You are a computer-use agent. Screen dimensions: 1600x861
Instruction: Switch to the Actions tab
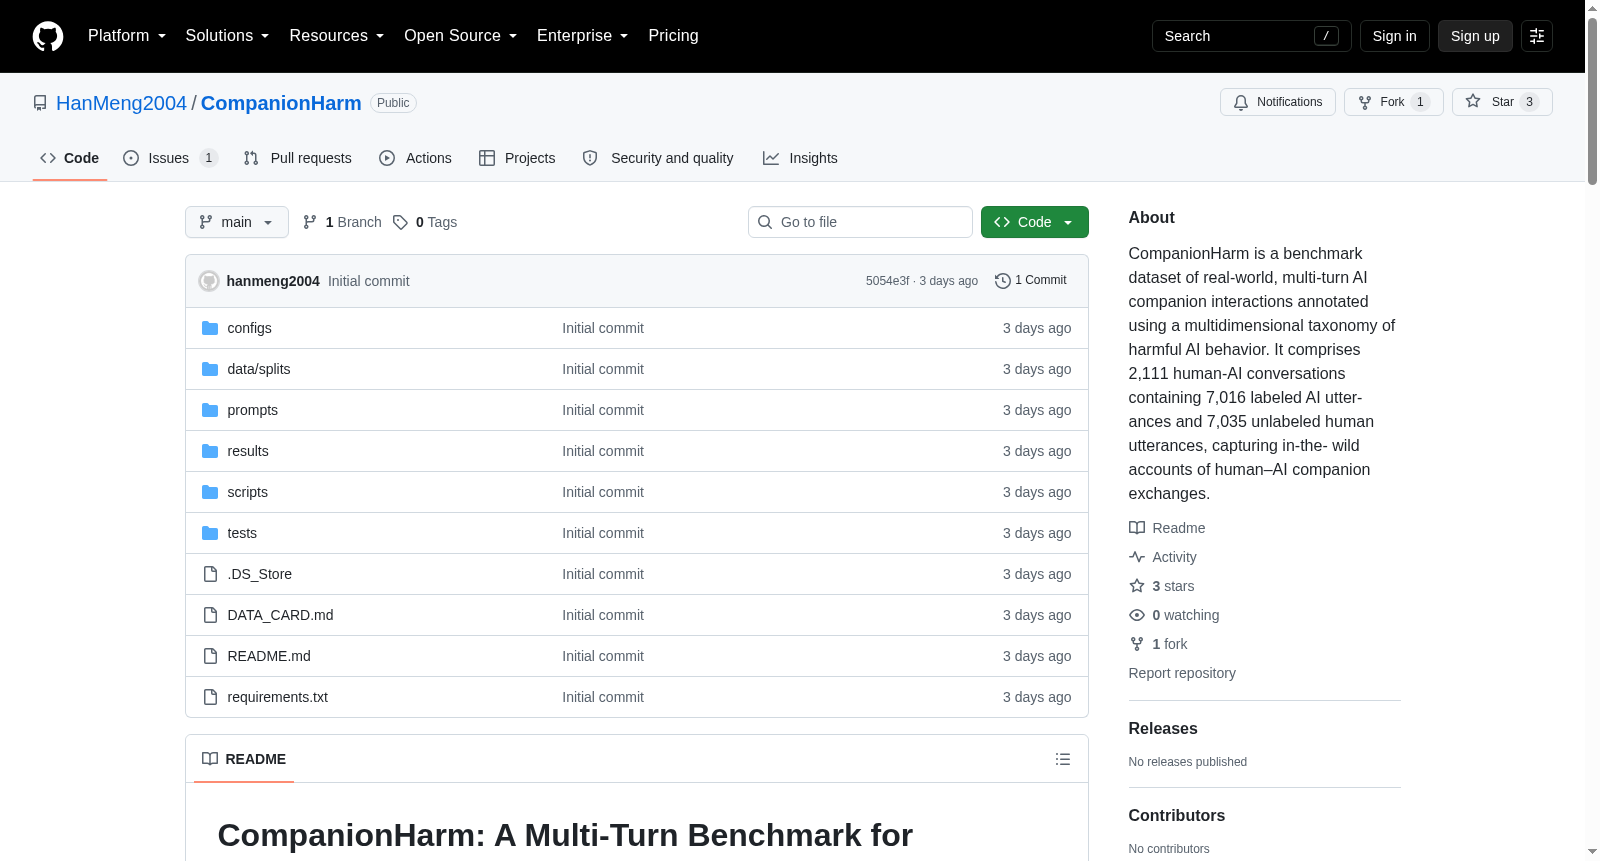pos(415,158)
